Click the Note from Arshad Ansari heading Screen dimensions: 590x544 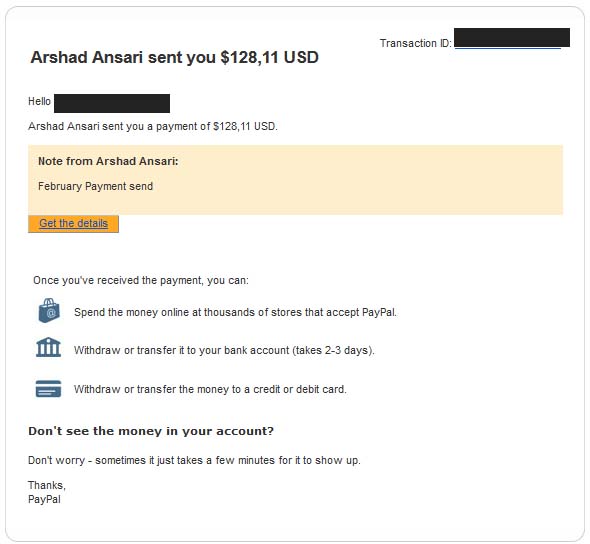108,161
